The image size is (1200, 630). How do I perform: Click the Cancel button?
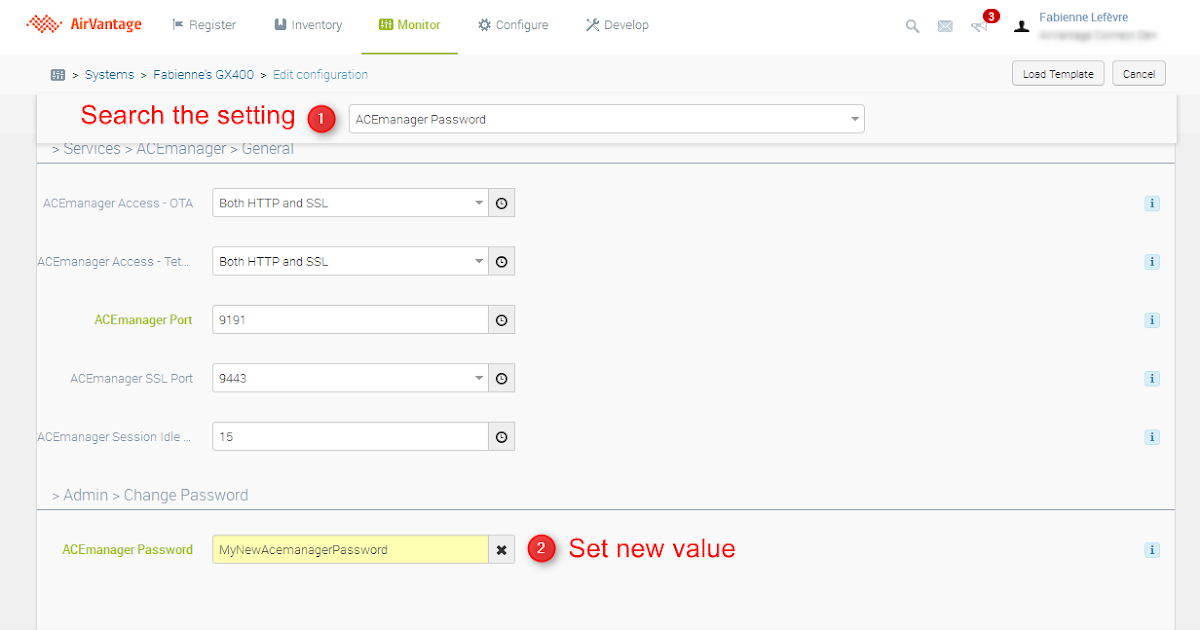point(1139,74)
